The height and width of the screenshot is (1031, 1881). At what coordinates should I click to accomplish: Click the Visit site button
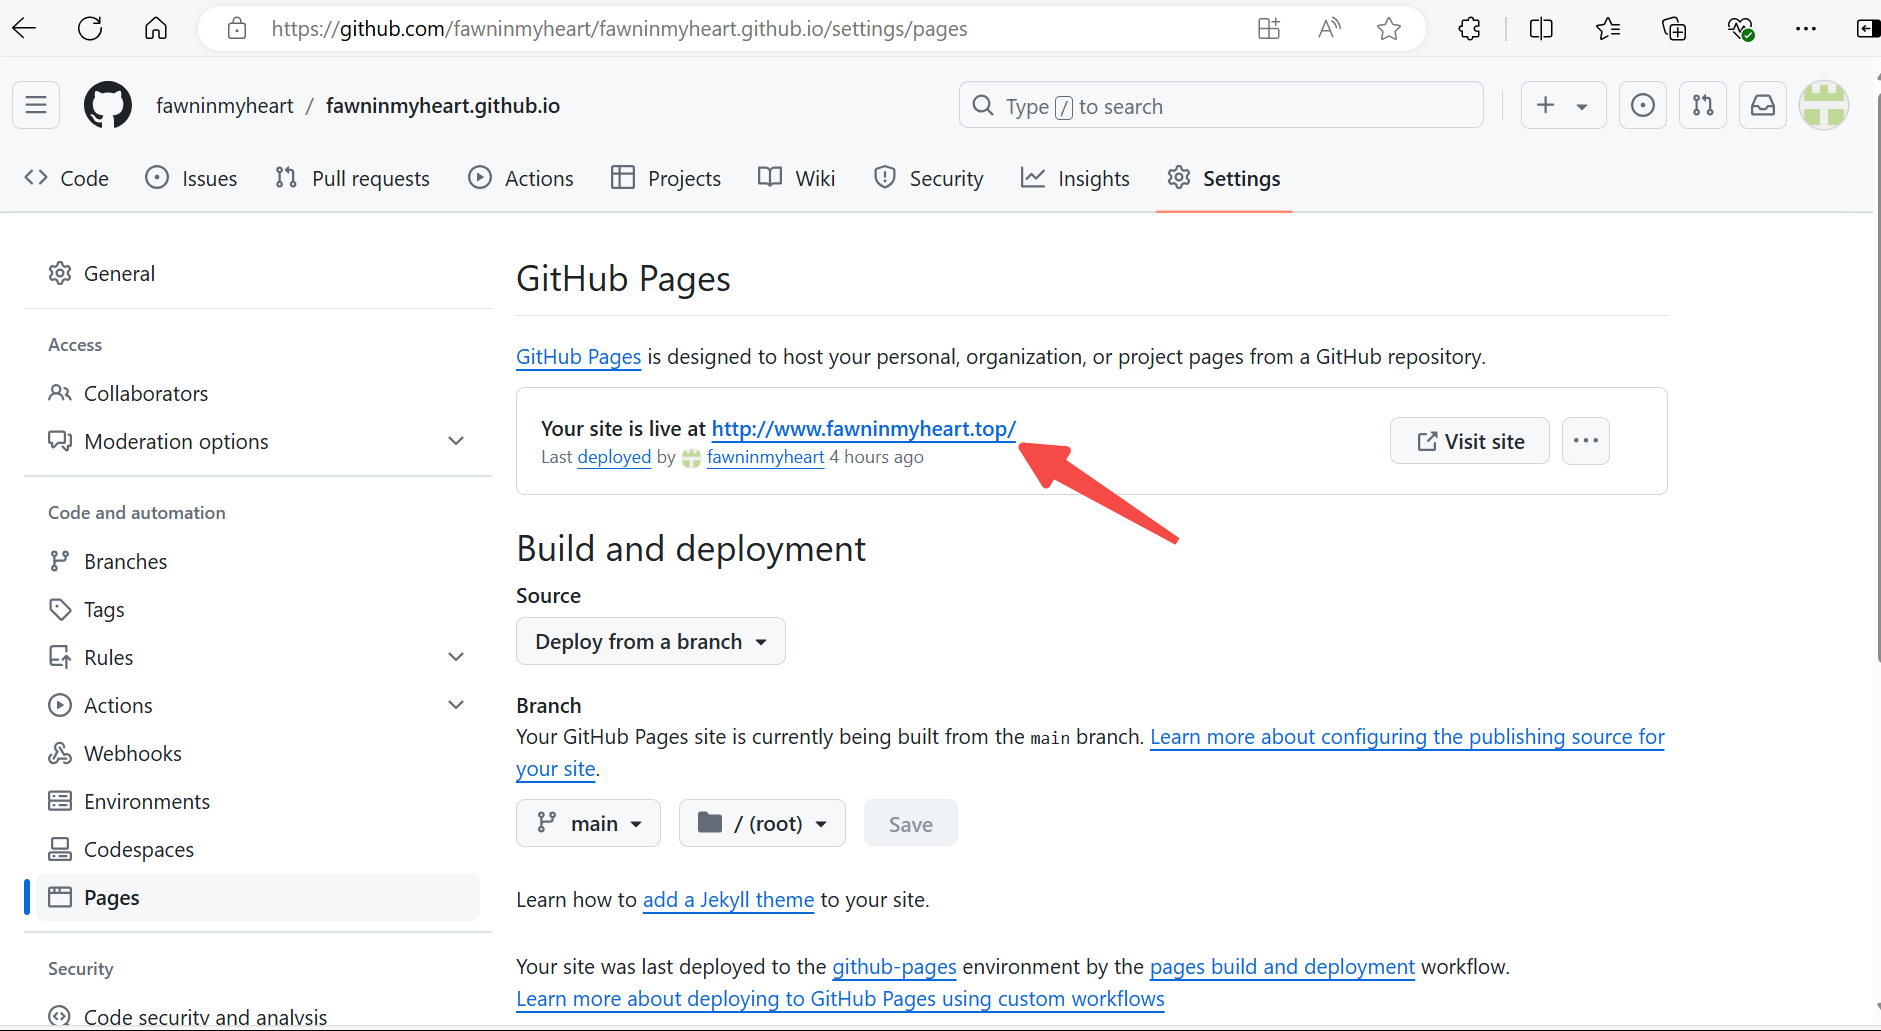click(1470, 441)
